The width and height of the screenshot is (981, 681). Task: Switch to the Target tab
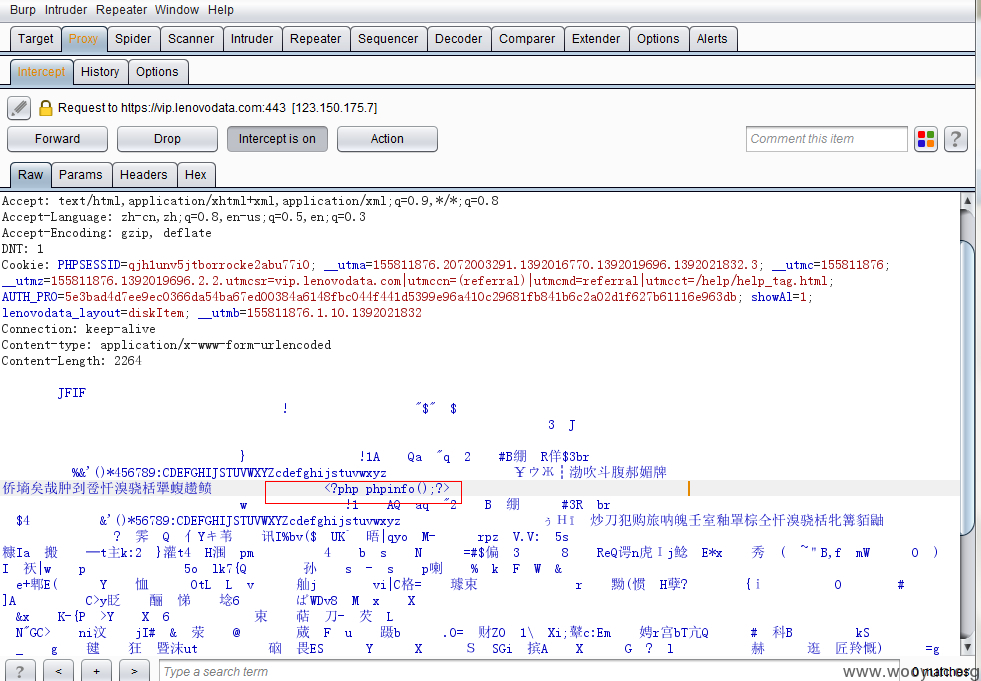[x=36, y=39]
